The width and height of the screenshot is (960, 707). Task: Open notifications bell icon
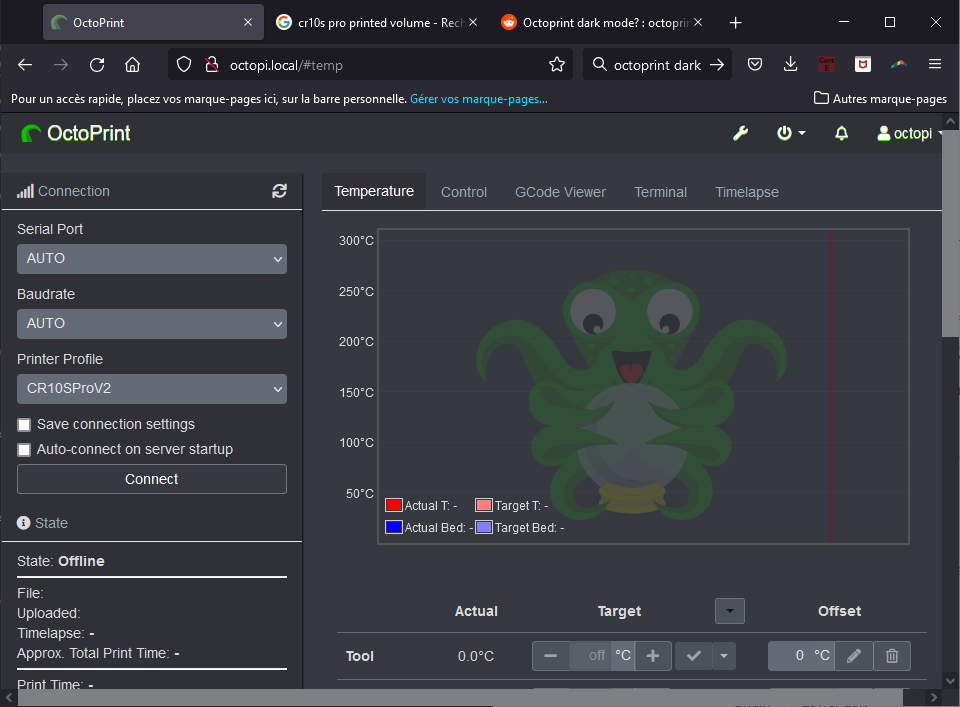[x=841, y=133]
